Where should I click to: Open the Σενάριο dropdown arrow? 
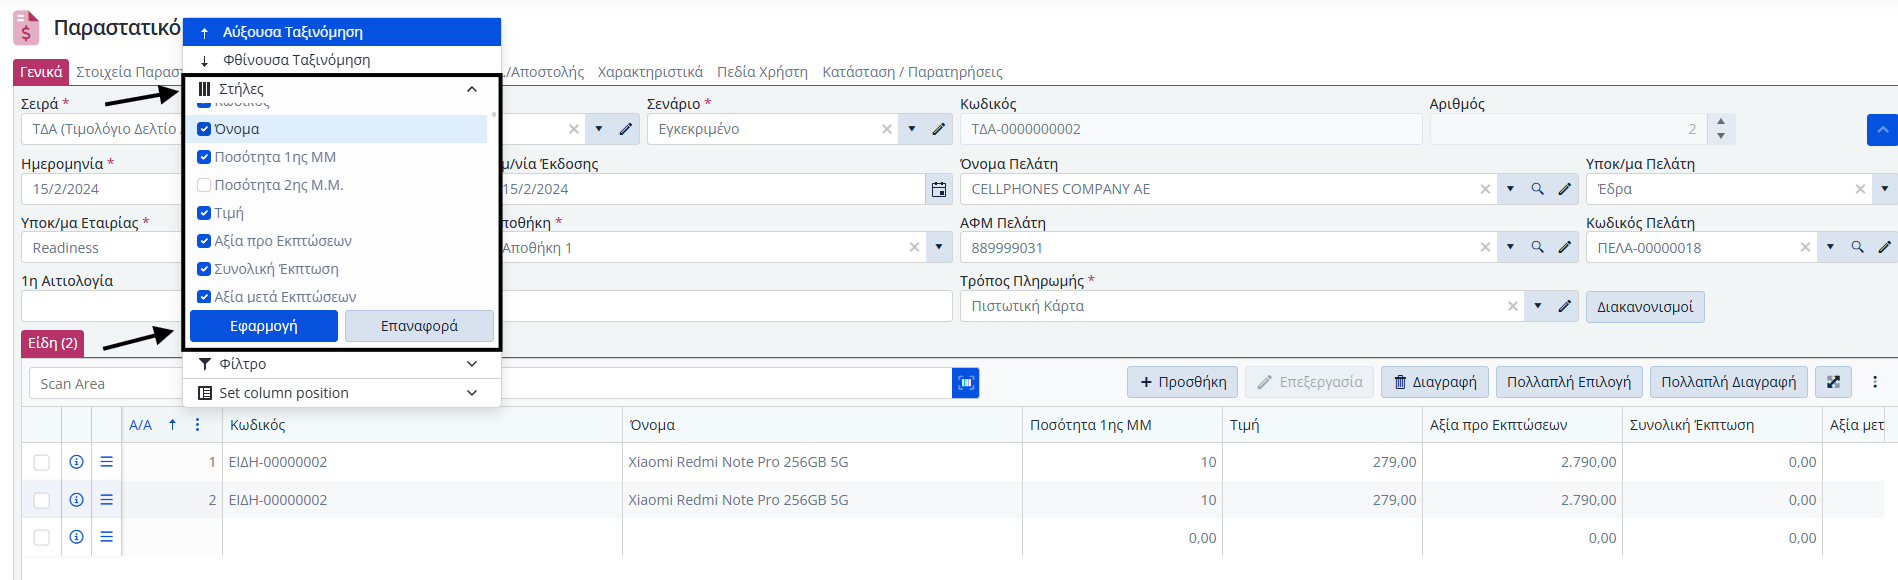911,129
